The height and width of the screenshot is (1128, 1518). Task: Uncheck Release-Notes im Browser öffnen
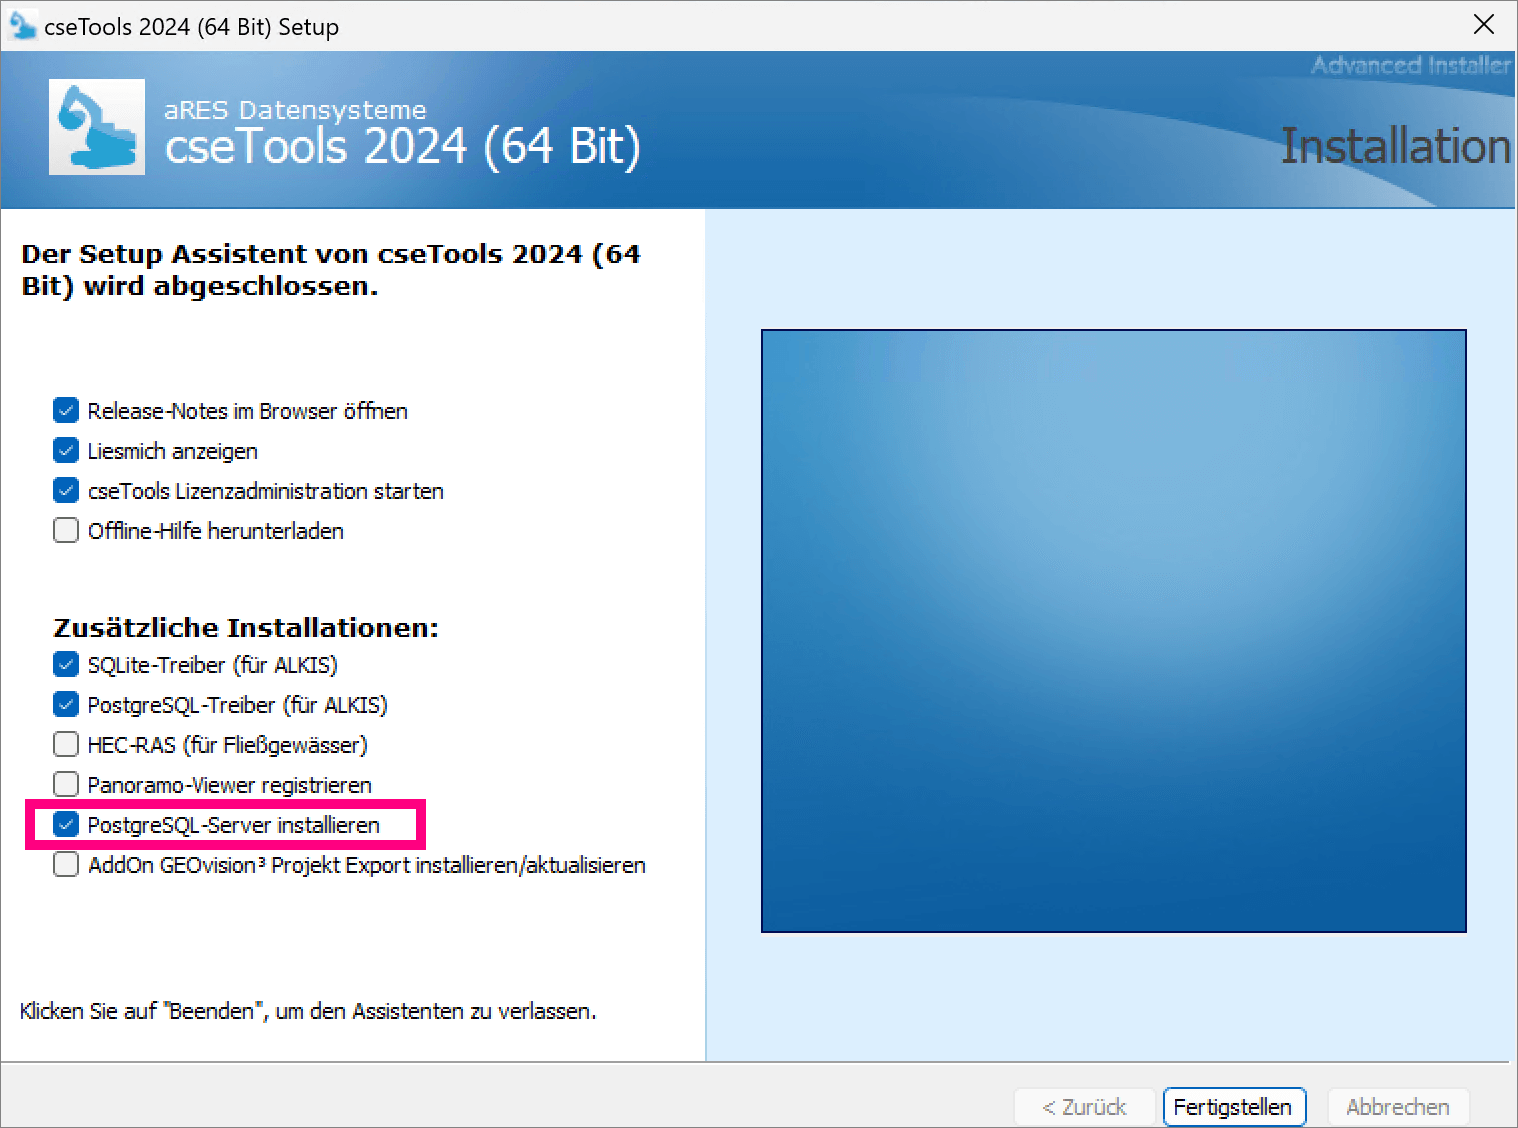(66, 411)
